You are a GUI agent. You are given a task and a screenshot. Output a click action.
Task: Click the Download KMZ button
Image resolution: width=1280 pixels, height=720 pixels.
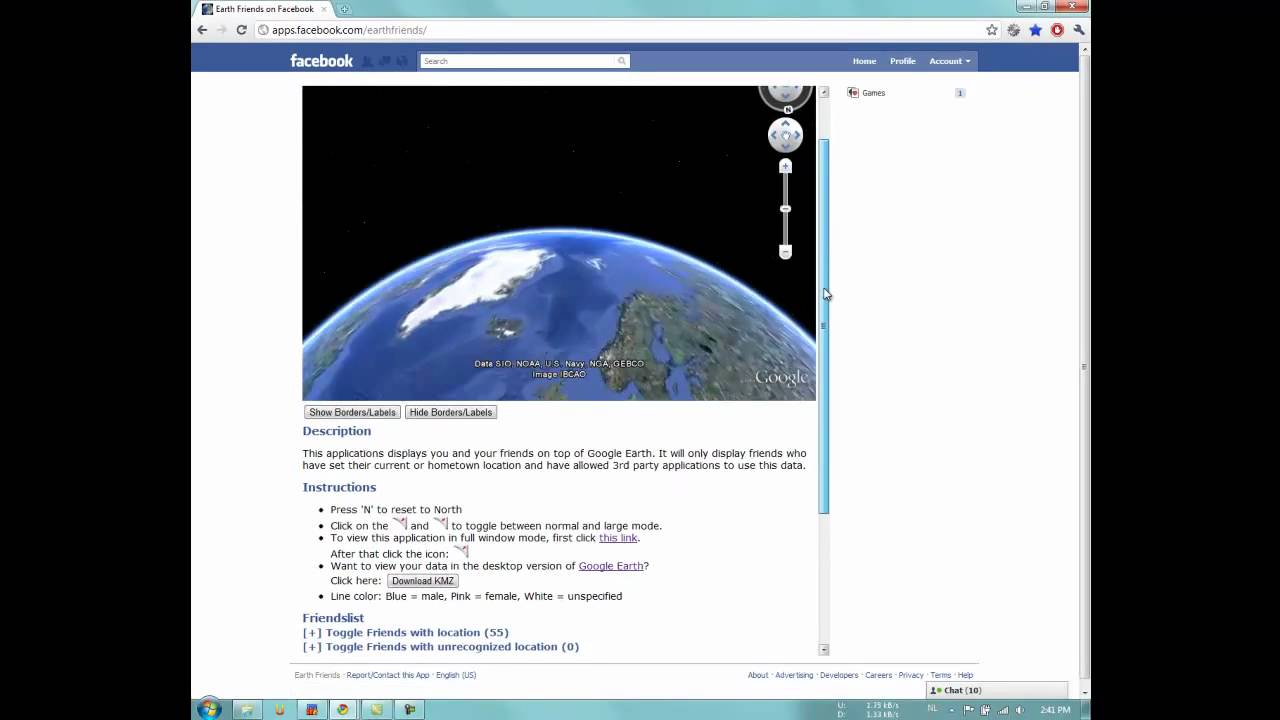pyautogui.click(x=423, y=581)
